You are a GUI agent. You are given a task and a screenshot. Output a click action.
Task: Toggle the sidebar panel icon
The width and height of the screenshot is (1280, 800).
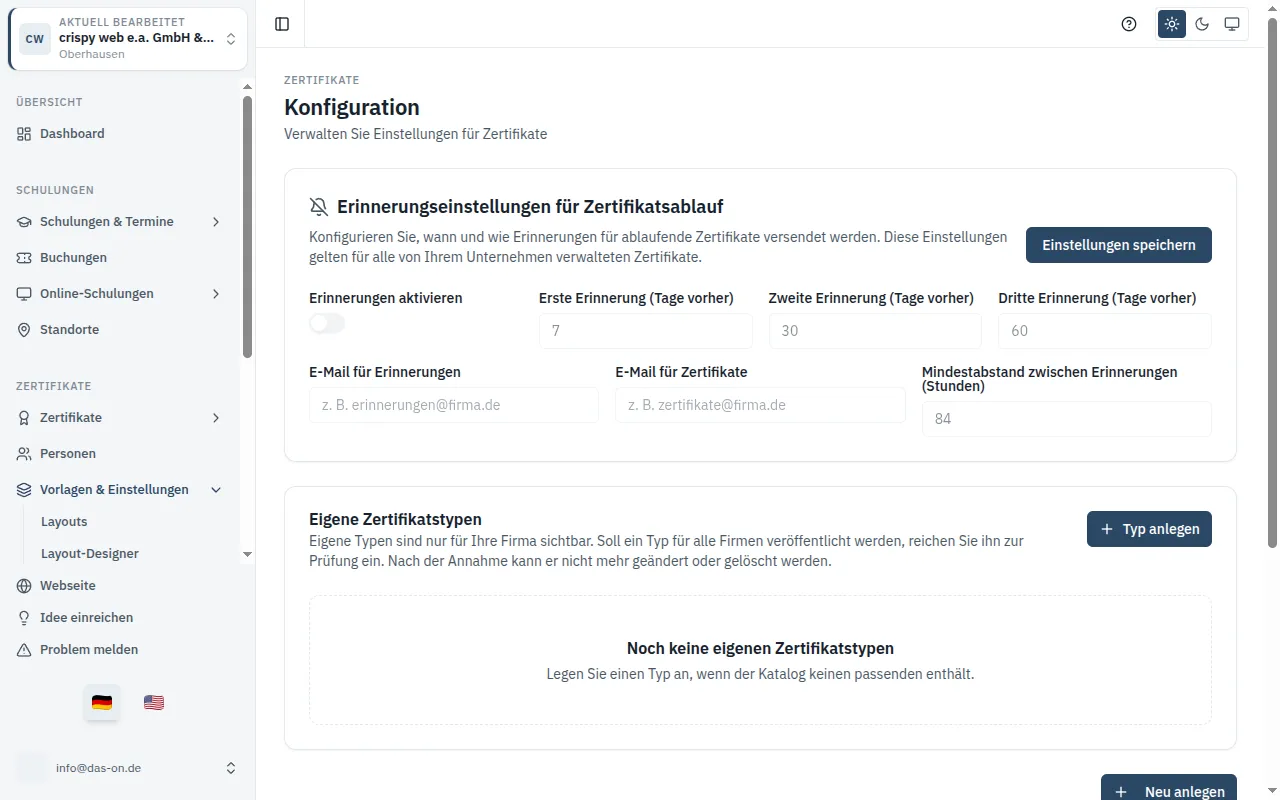click(282, 24)
